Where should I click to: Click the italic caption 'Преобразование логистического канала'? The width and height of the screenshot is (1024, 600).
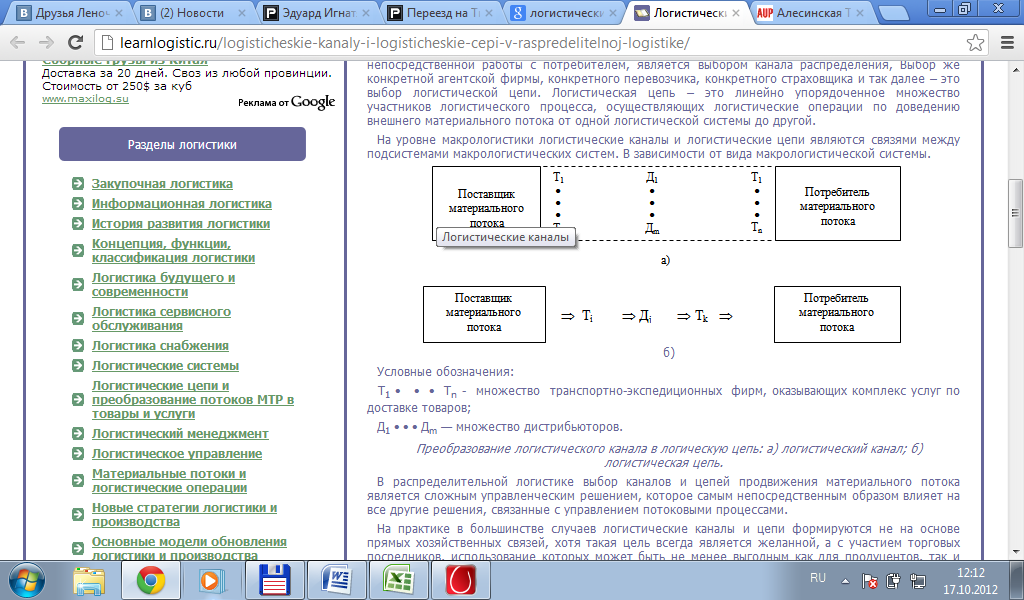[669, 456]
